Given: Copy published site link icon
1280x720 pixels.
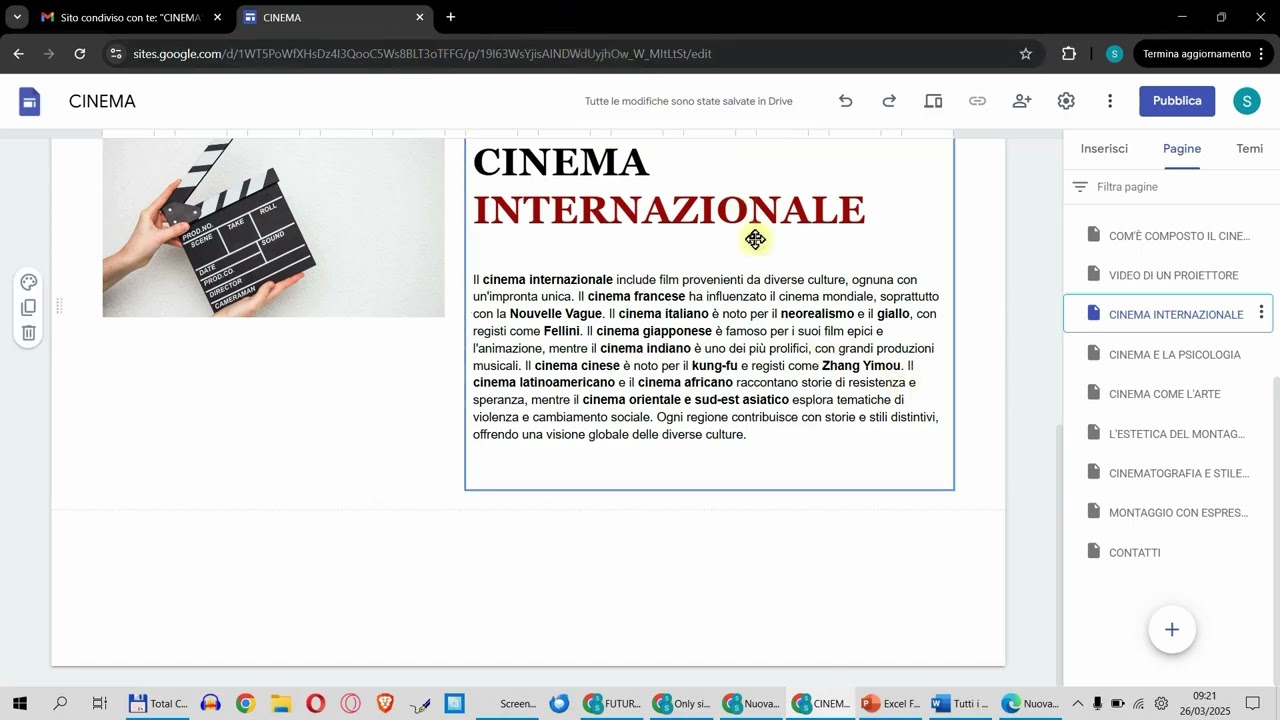Looking at the screenshot, I should click(x=978, y=101).
